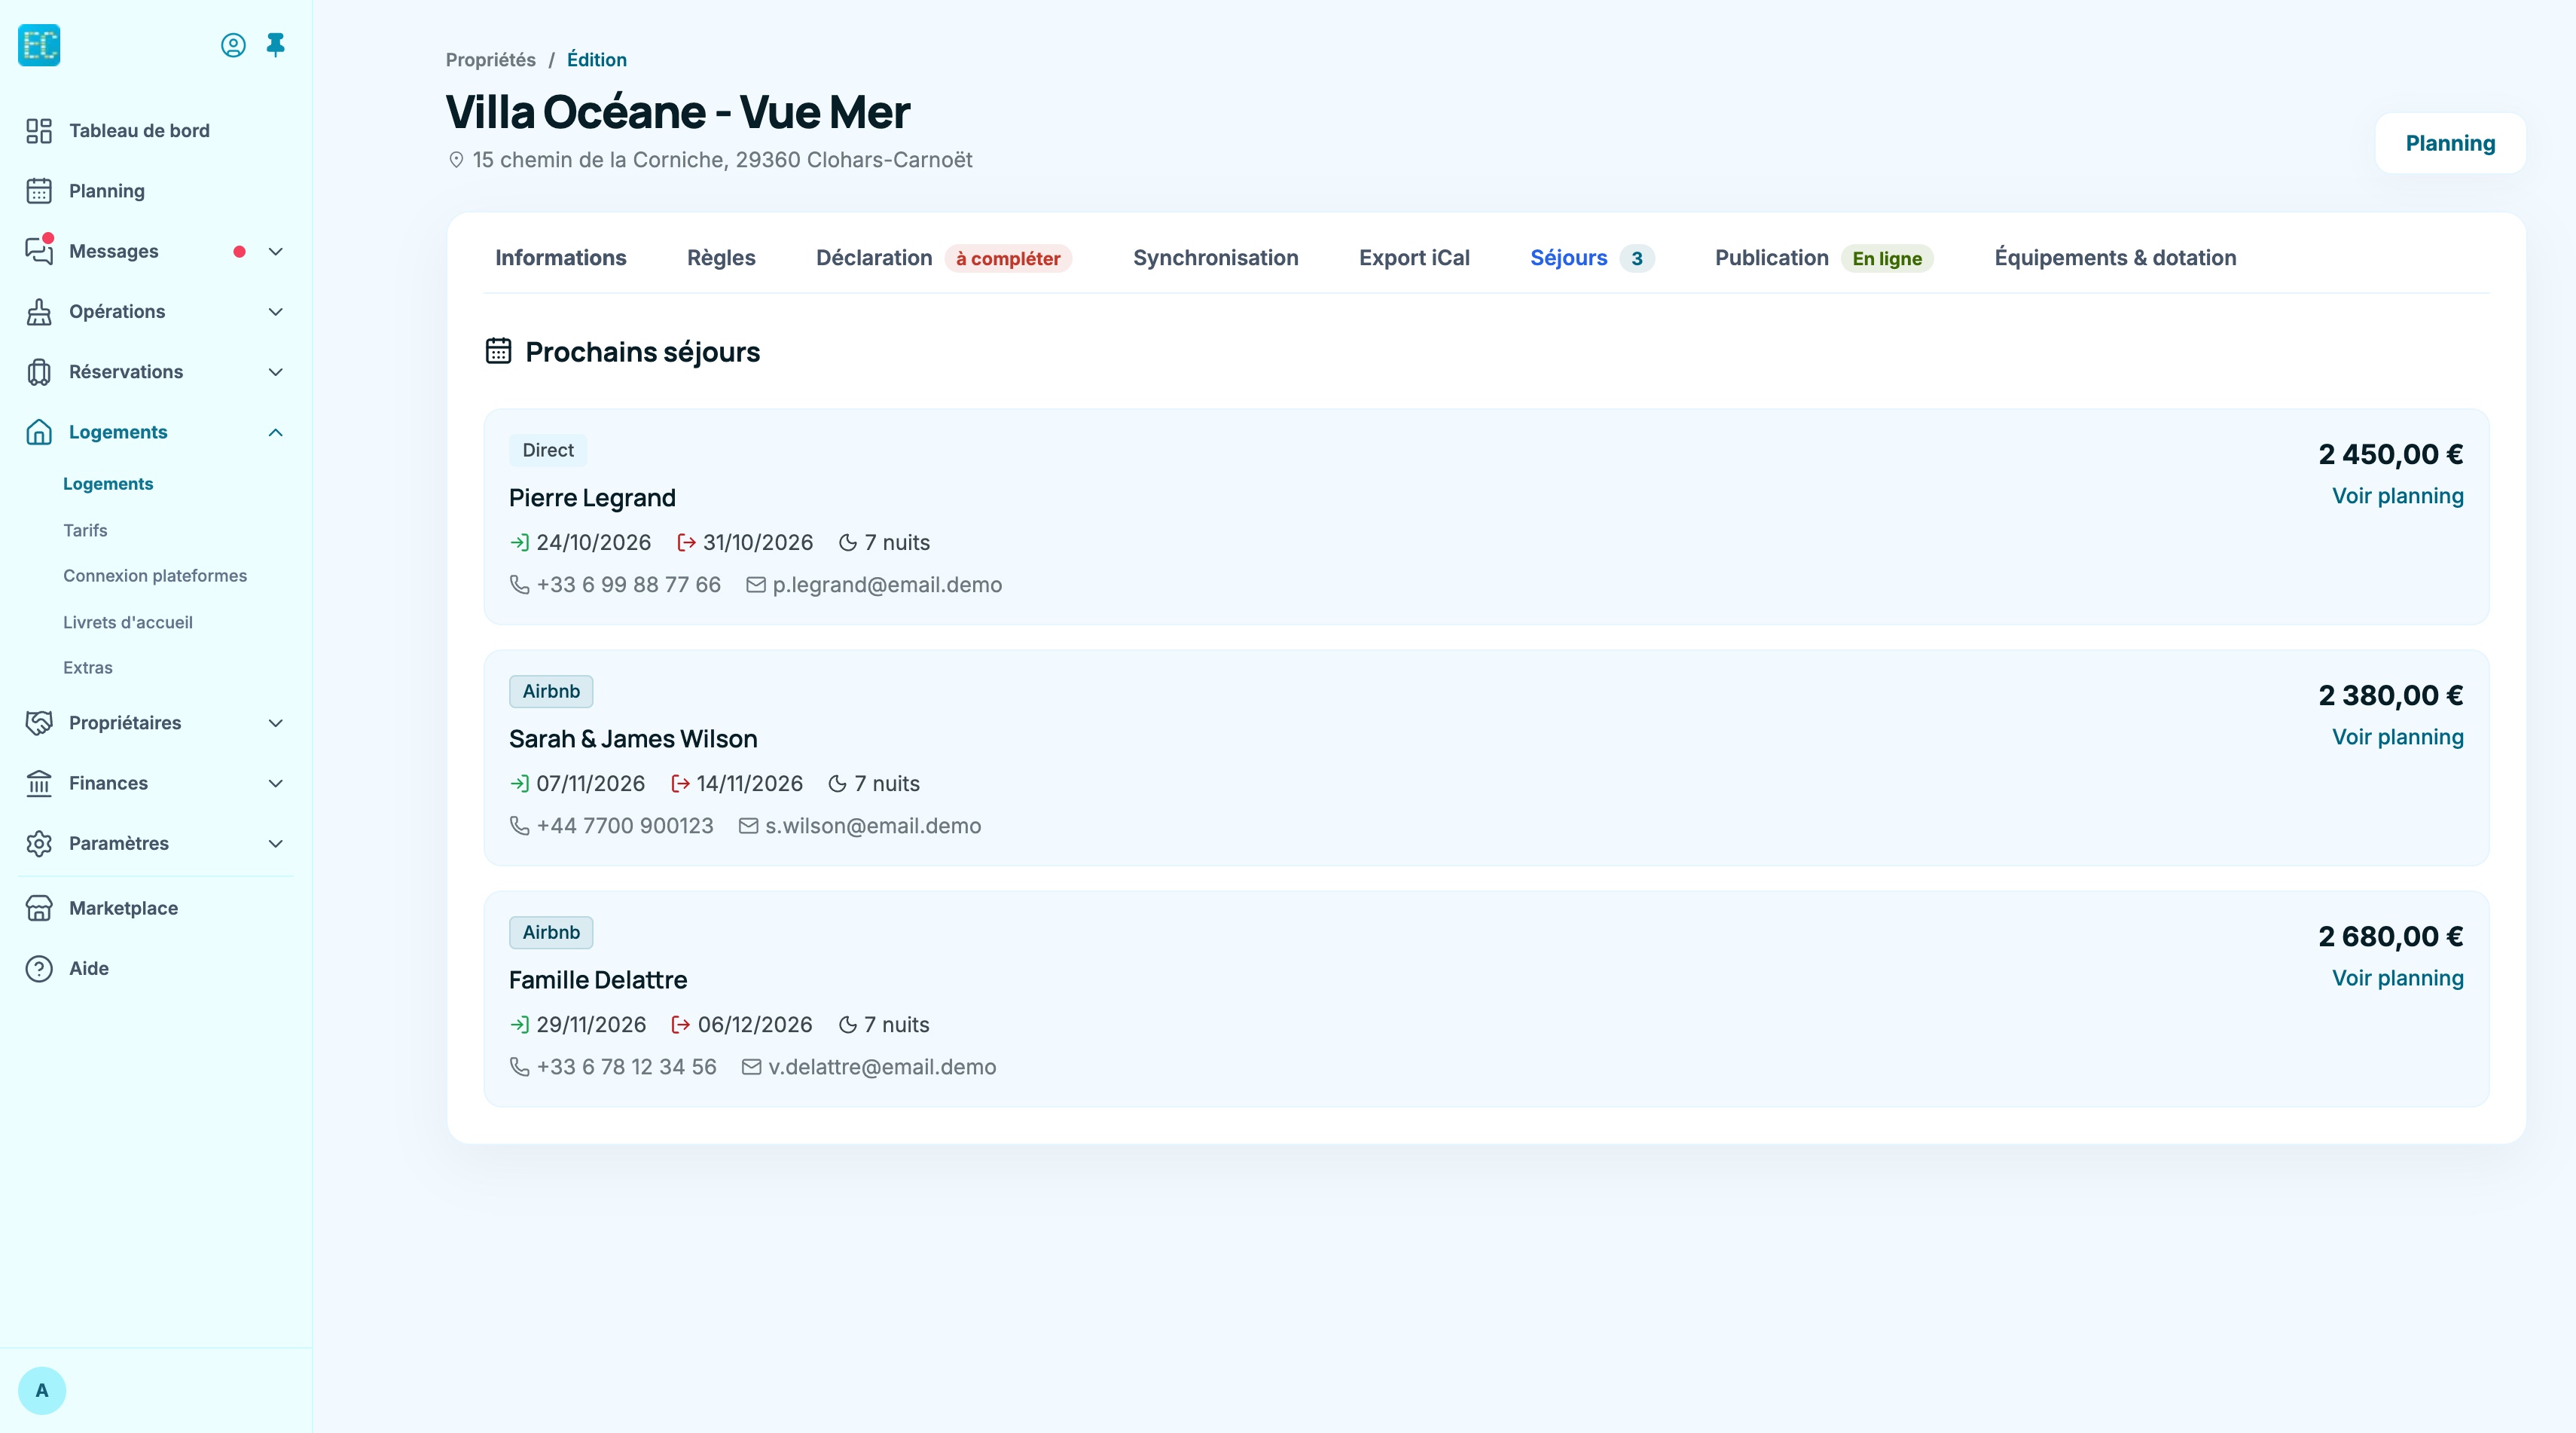The height and width of the screenshot is (1433, 2576).
Task: Expand the Finances submenu chevron
Action: coord(276,783)
